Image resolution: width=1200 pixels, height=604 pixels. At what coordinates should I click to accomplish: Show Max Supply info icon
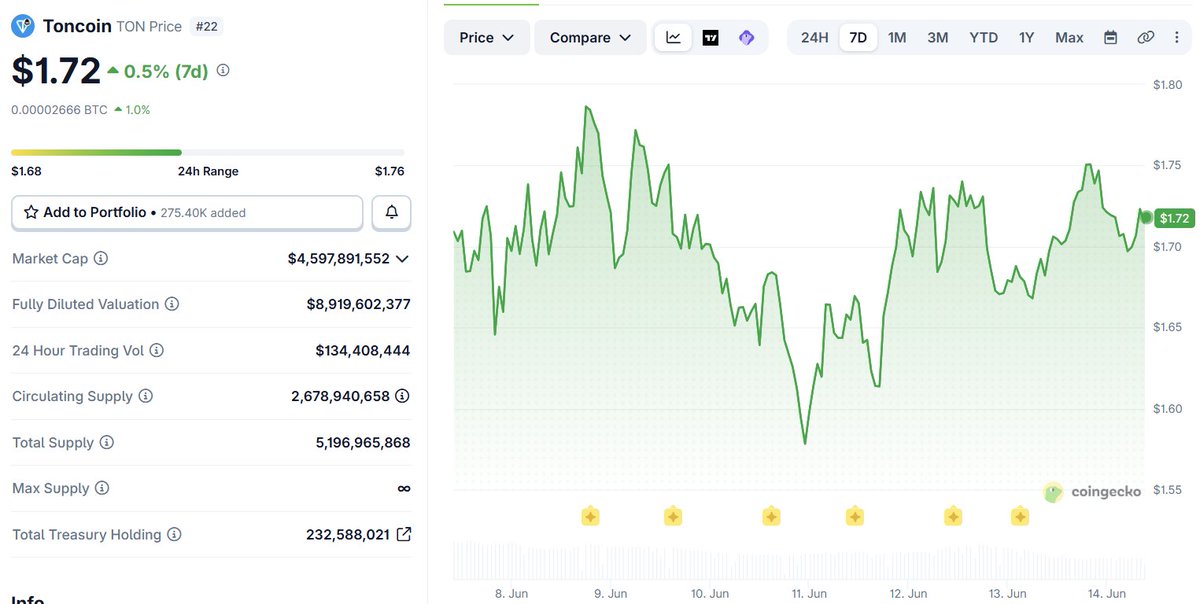(x=101, y=488)
